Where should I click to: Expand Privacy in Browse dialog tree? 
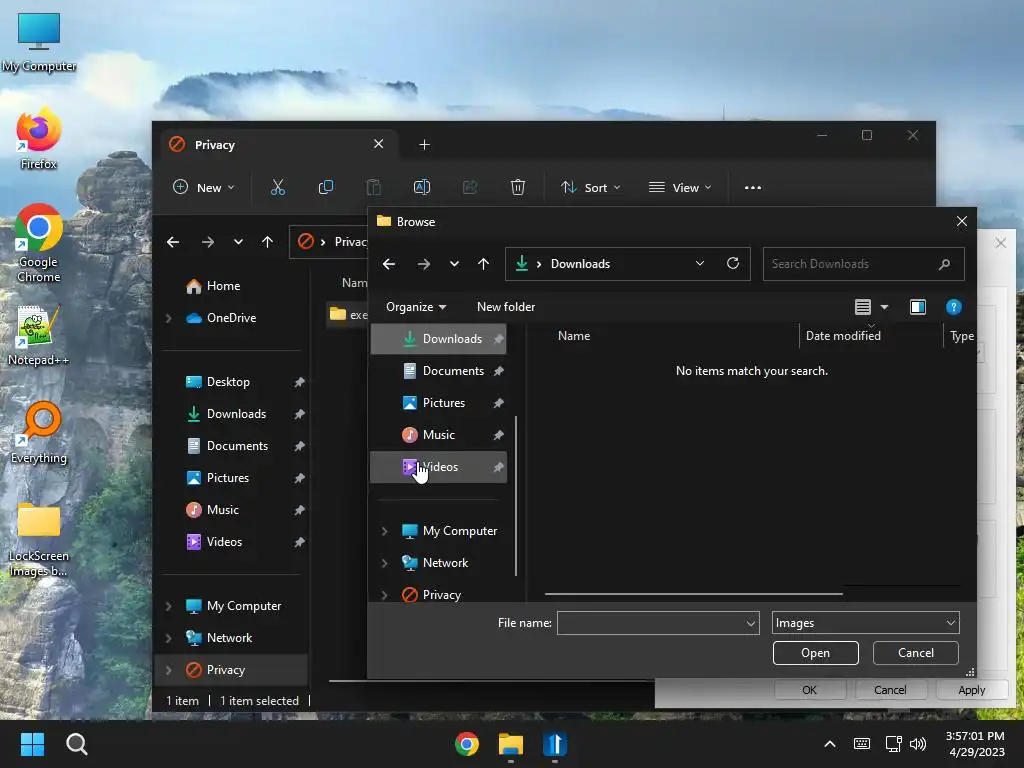(x=384, y=595)
